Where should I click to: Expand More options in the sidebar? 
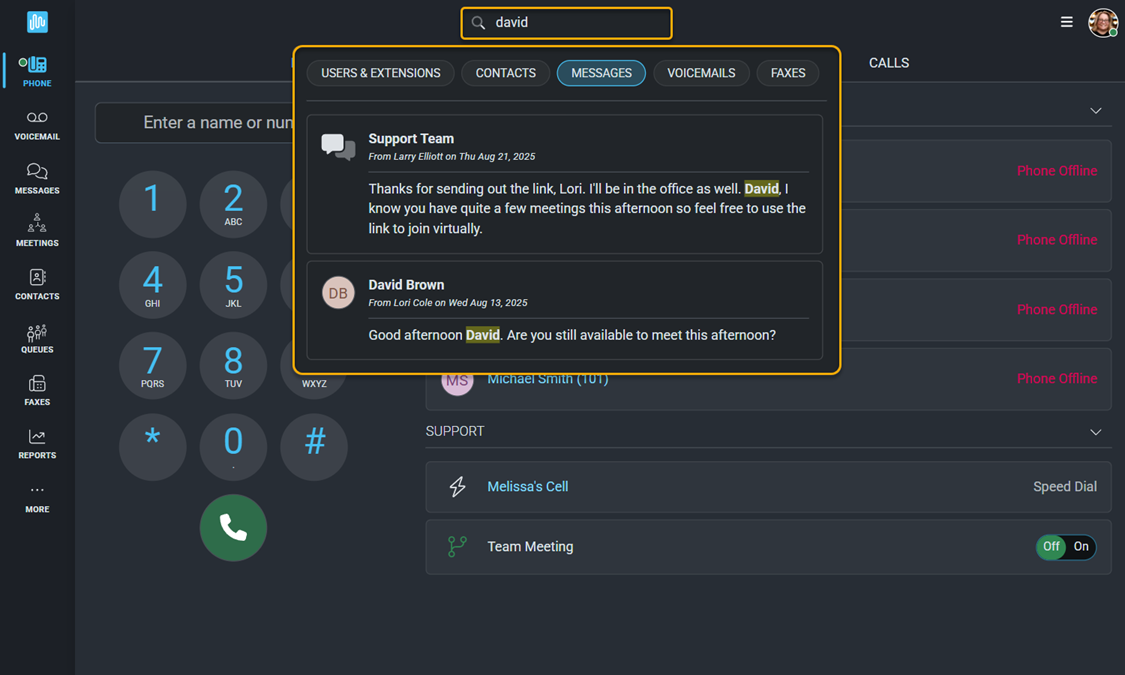click(x=37, y=497)
